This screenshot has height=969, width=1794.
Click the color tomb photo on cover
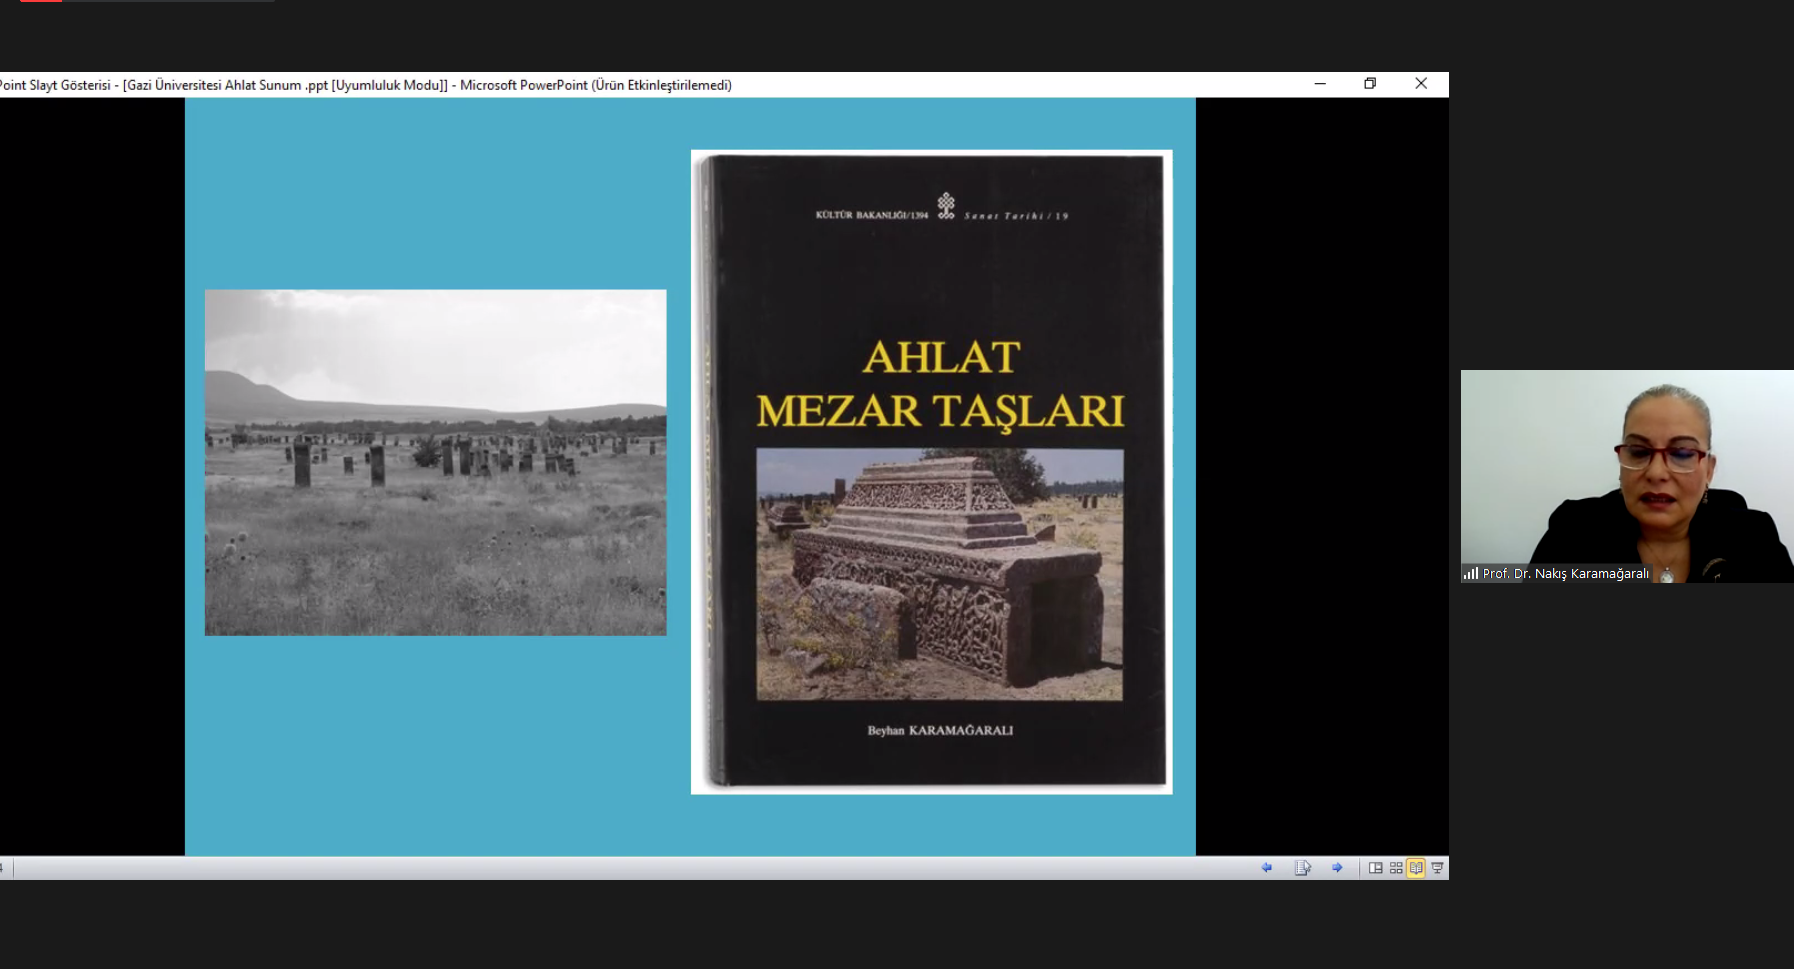click(939, 574)
